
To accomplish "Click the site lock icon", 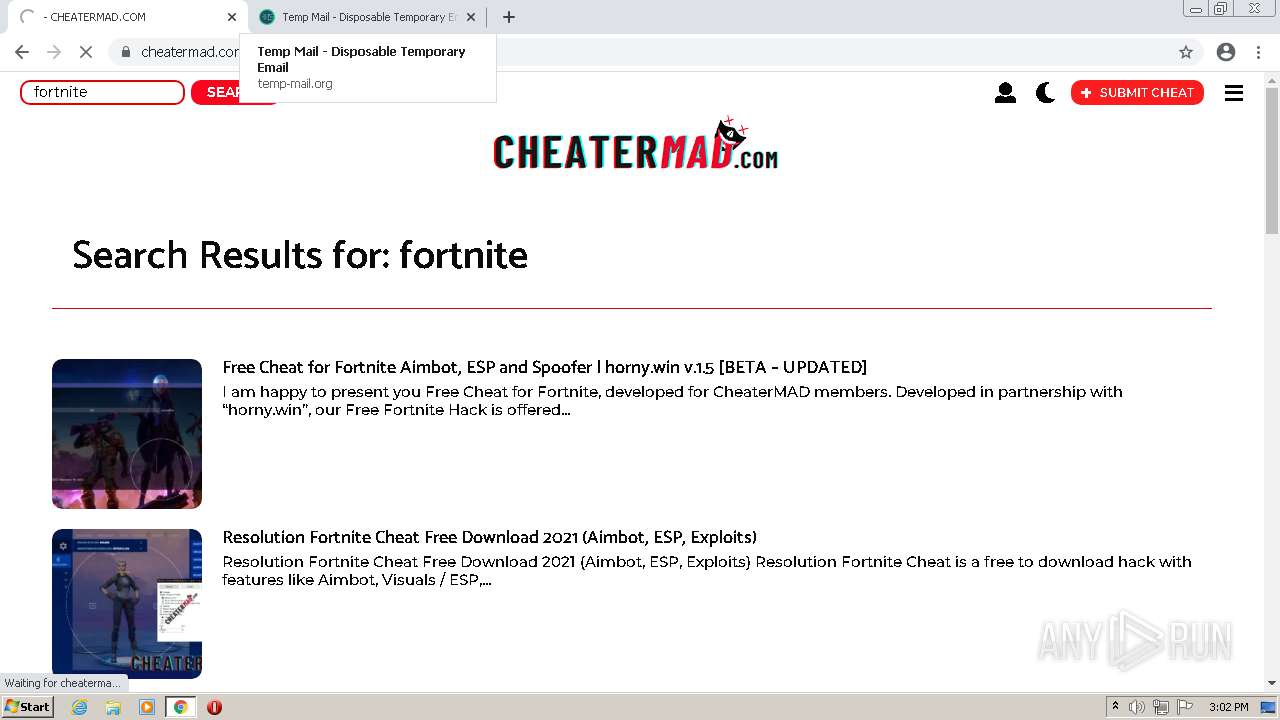I will tap(126, 52).
